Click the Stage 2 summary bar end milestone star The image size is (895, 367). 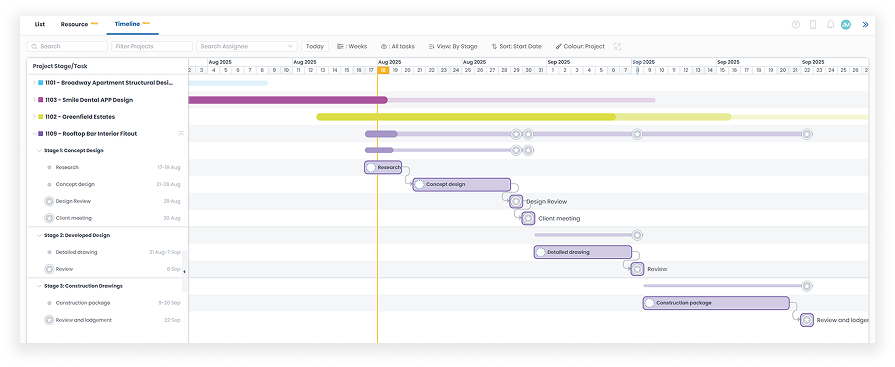(x=638, y=235)
